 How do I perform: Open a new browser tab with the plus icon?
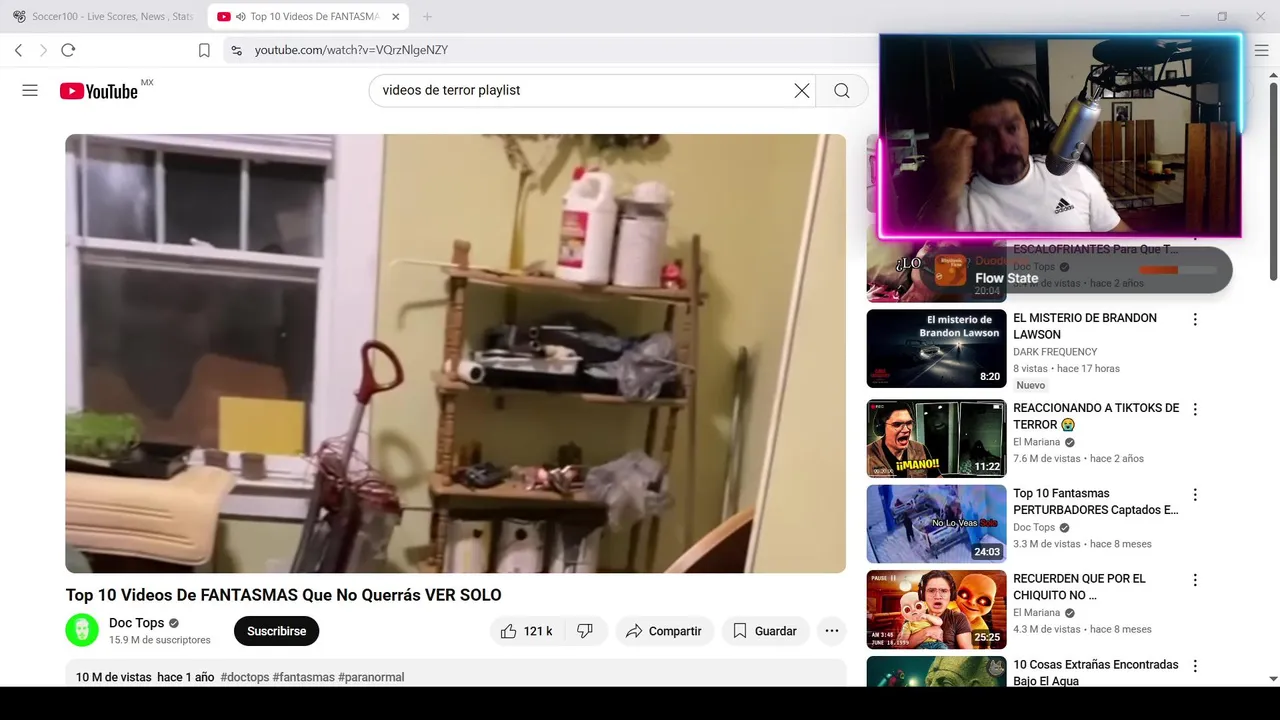[427, 17]
